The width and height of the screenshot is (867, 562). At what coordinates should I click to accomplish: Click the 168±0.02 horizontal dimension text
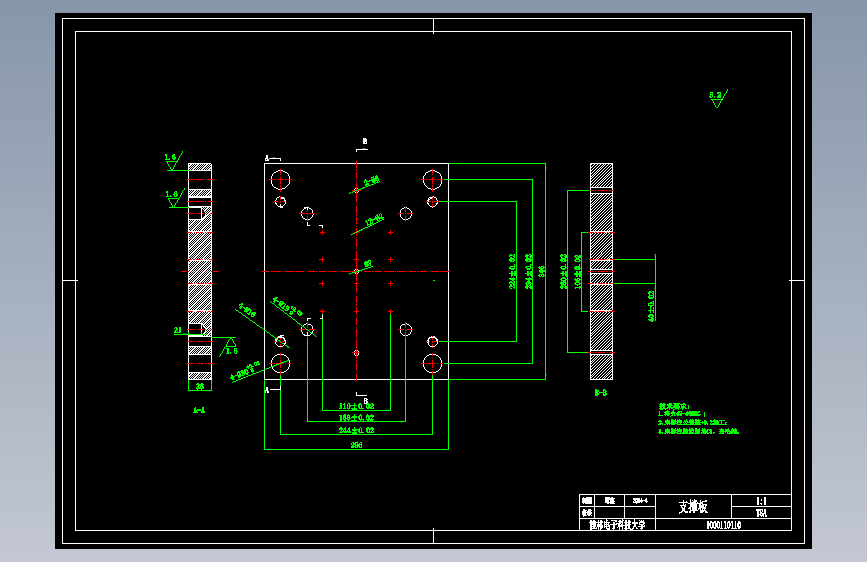point(357,418)
